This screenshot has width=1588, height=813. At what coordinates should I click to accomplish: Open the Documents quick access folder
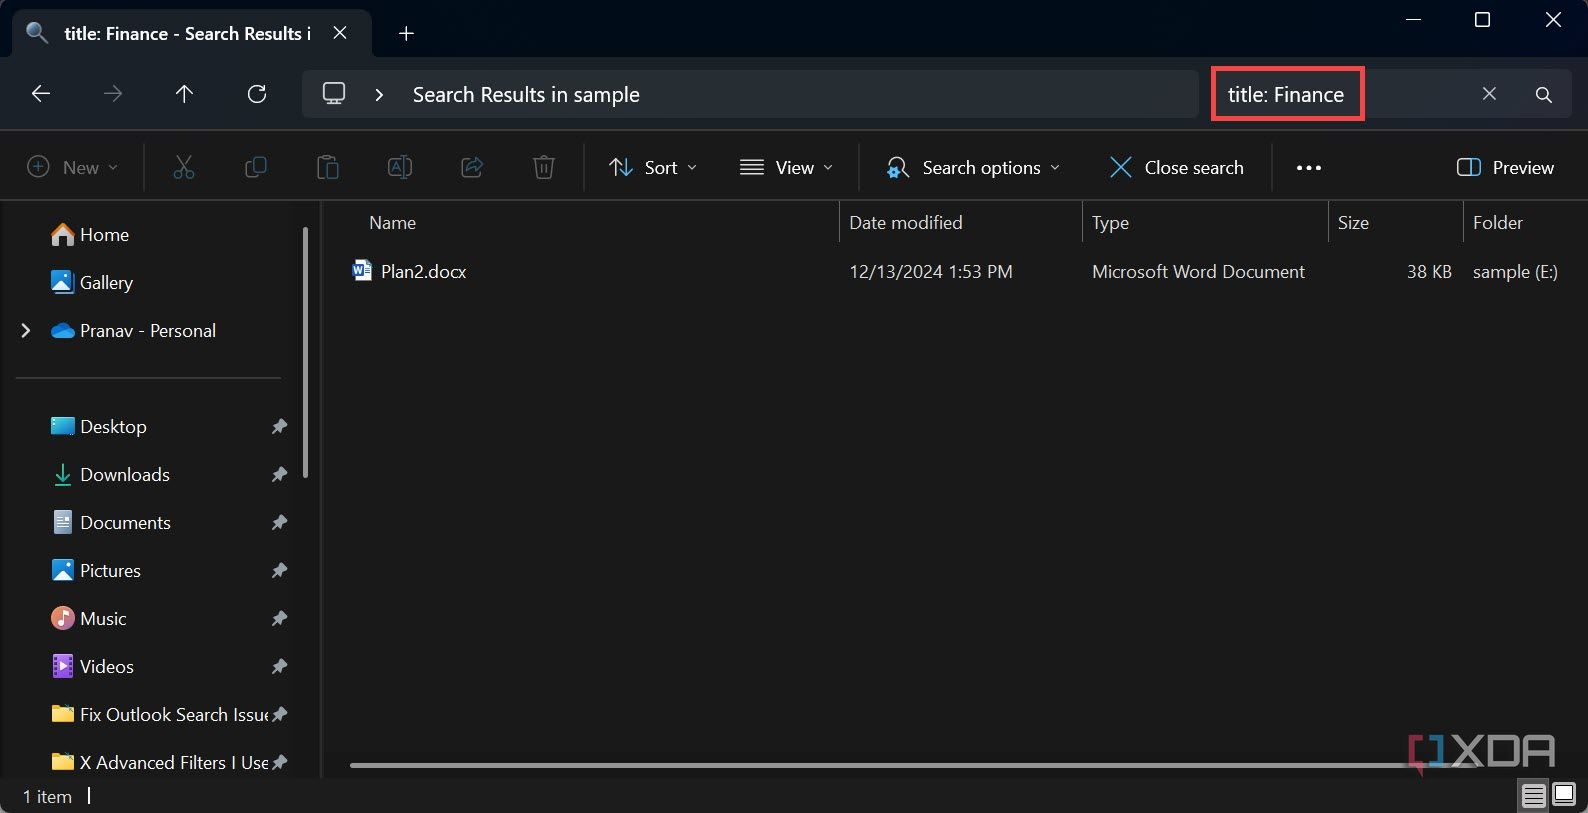tap(111, 522)
